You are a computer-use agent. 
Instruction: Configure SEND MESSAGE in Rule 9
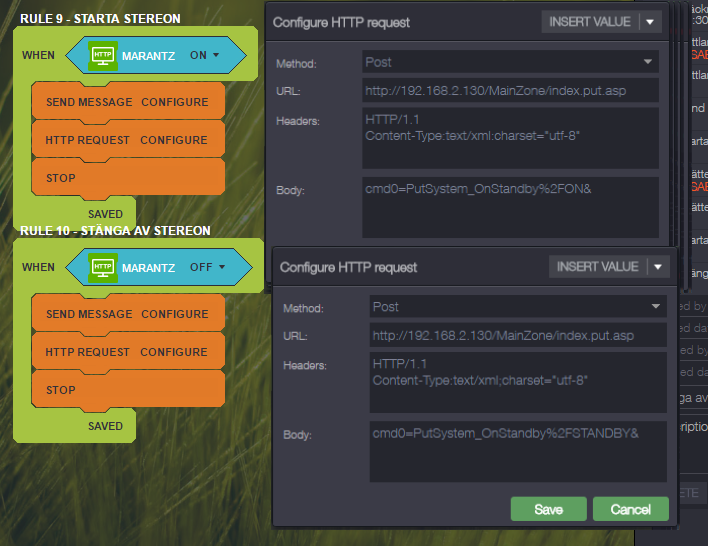pyautogui.click(x=174, y=102)
